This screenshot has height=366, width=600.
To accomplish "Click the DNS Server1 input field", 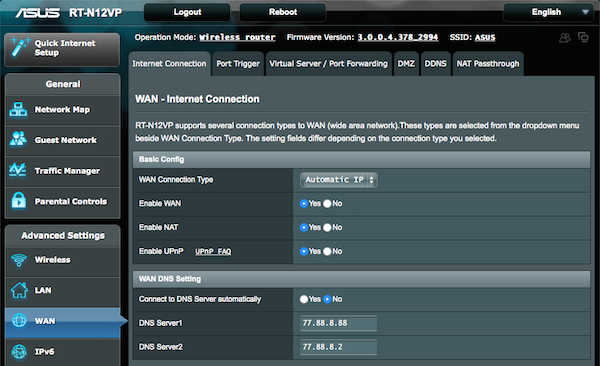I will [338, 323].
